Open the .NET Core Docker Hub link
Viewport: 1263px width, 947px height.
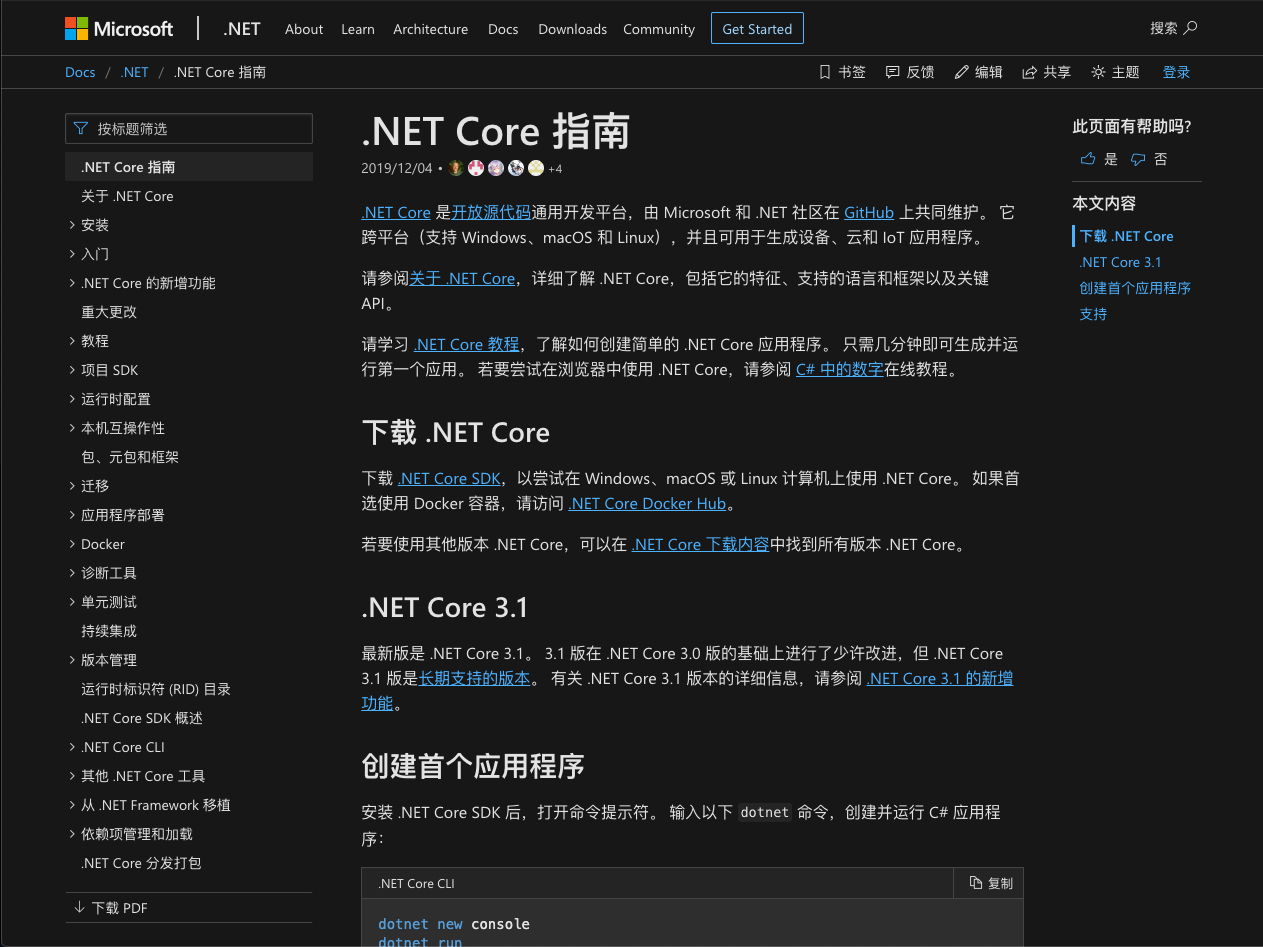tap(646, 503)
